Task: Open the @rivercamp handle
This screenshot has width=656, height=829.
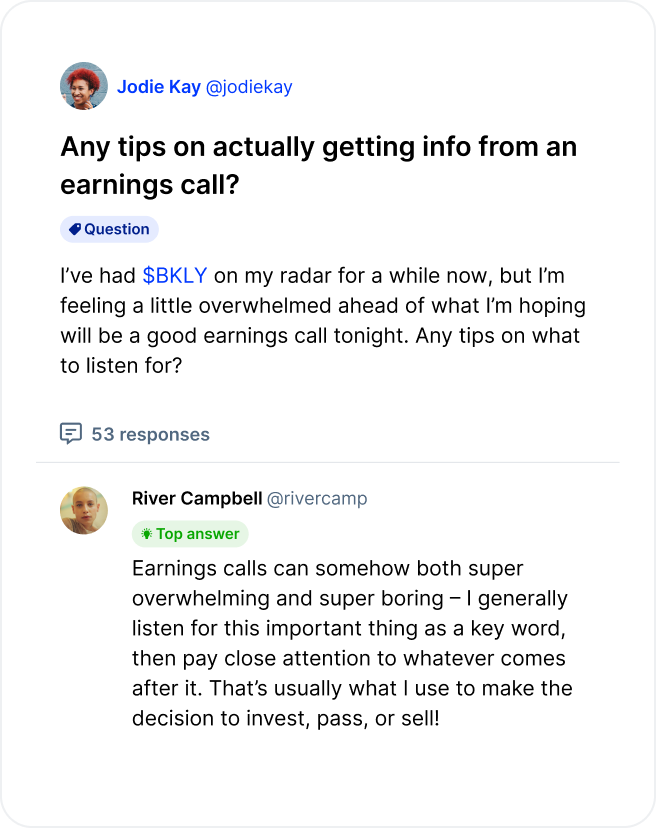Action: (x=317, y=498)
